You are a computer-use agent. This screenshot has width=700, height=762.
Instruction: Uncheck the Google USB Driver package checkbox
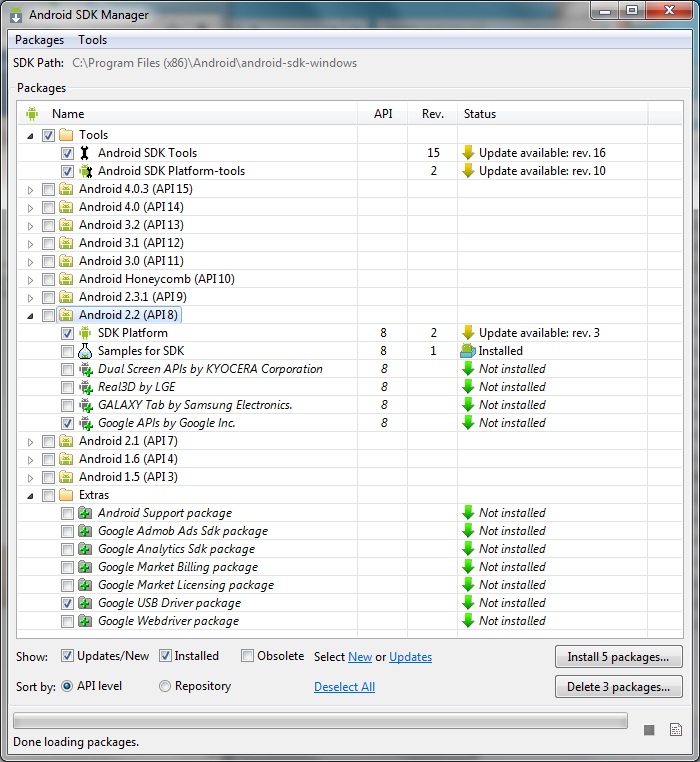67,603
